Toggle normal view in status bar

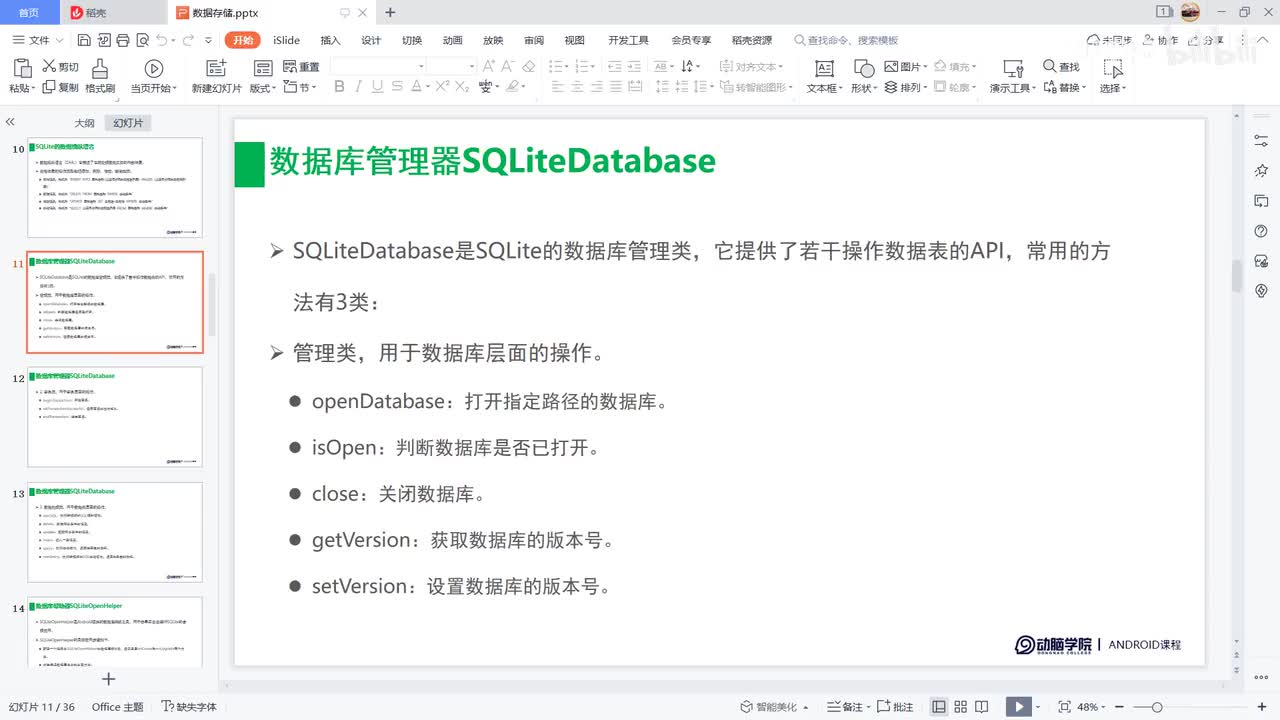click(939, 707)
